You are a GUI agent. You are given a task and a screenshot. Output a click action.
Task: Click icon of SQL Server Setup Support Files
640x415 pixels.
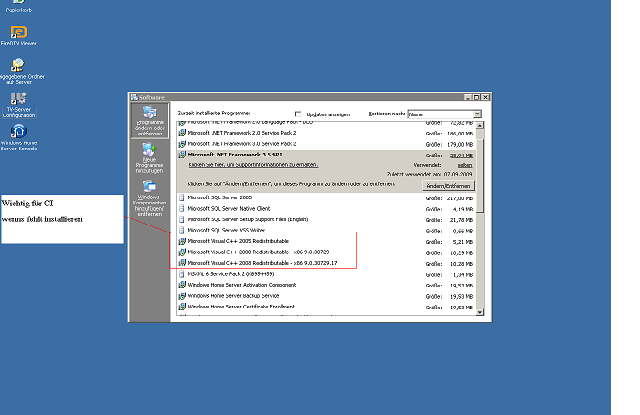pos(182,220)
